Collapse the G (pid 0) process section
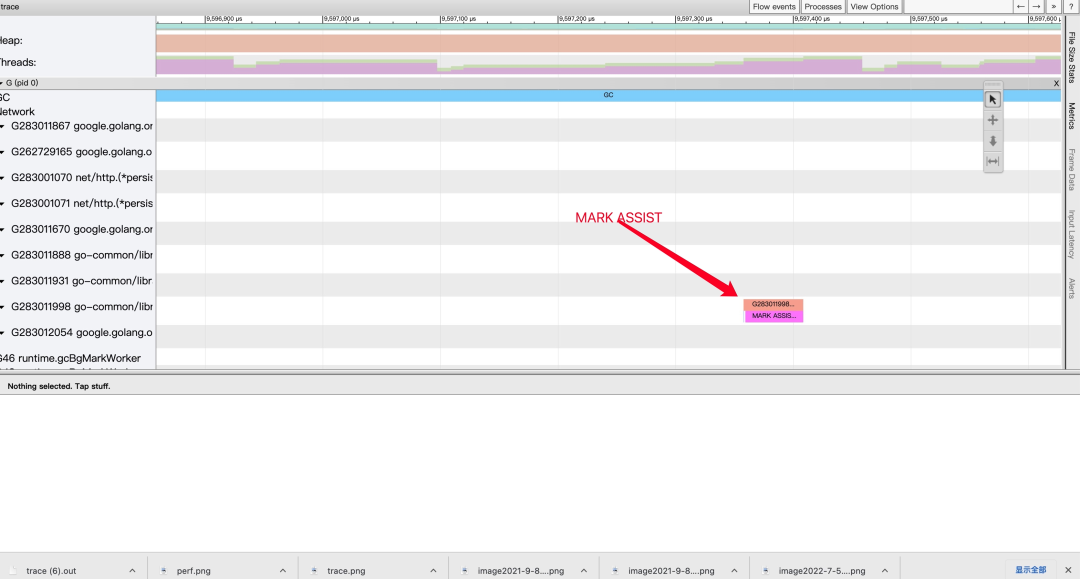 [x=2, y=83]
